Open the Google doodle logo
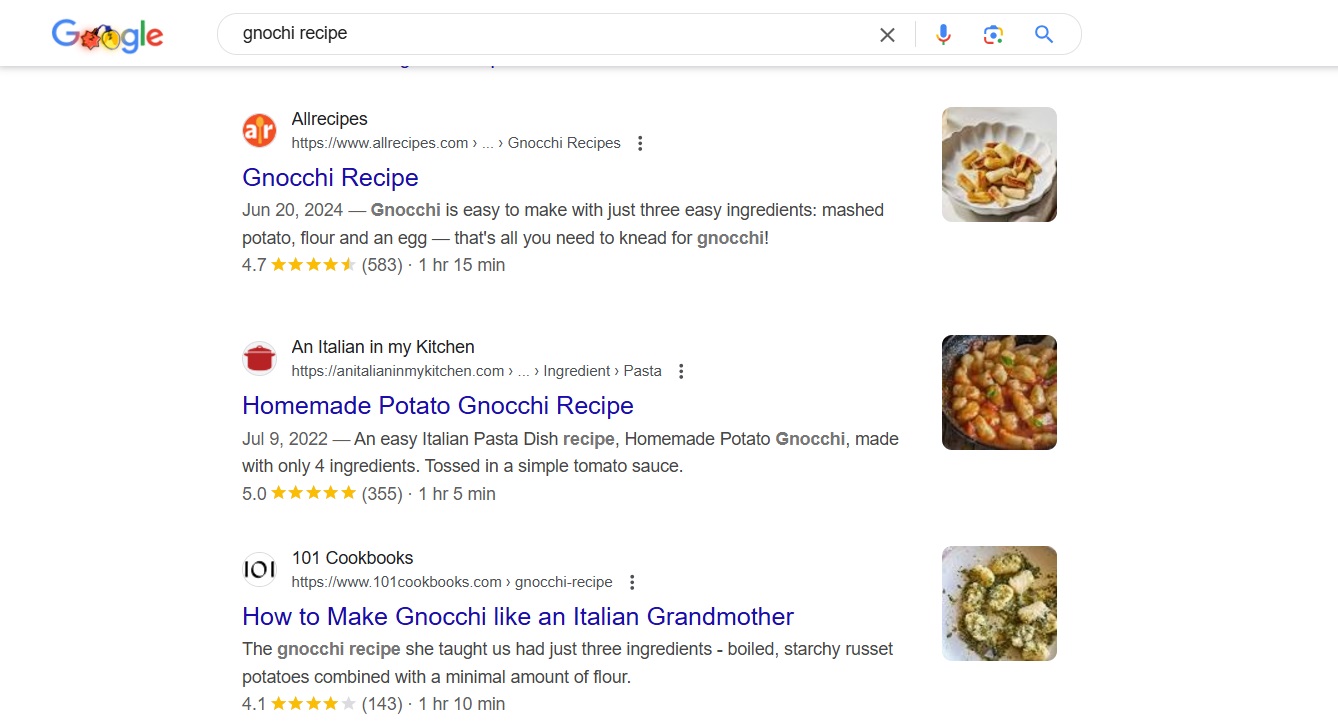 [x=107, y=34]
